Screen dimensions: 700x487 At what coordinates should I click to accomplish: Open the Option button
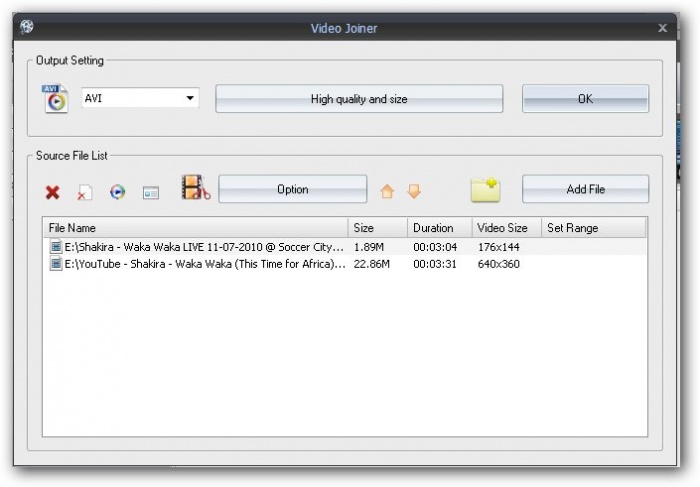click(x=292, y=189)
